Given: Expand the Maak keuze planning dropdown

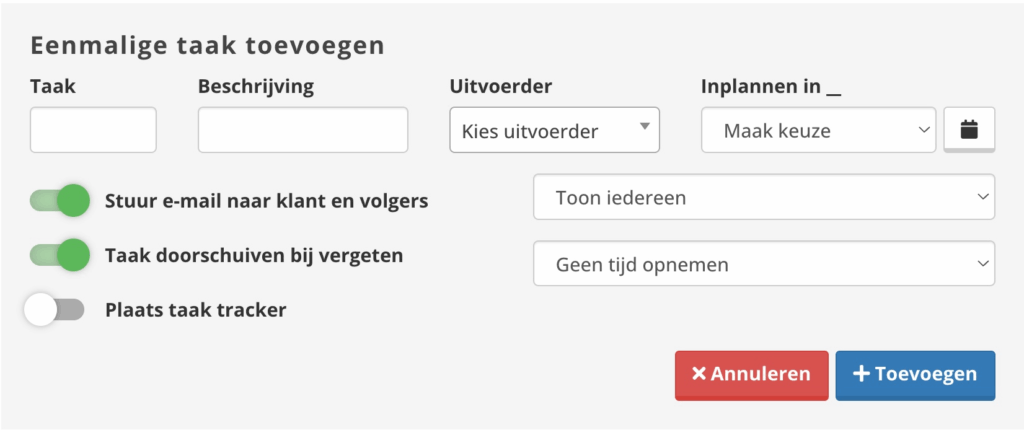Looking at the screenshot, I should tap(817, 130).
